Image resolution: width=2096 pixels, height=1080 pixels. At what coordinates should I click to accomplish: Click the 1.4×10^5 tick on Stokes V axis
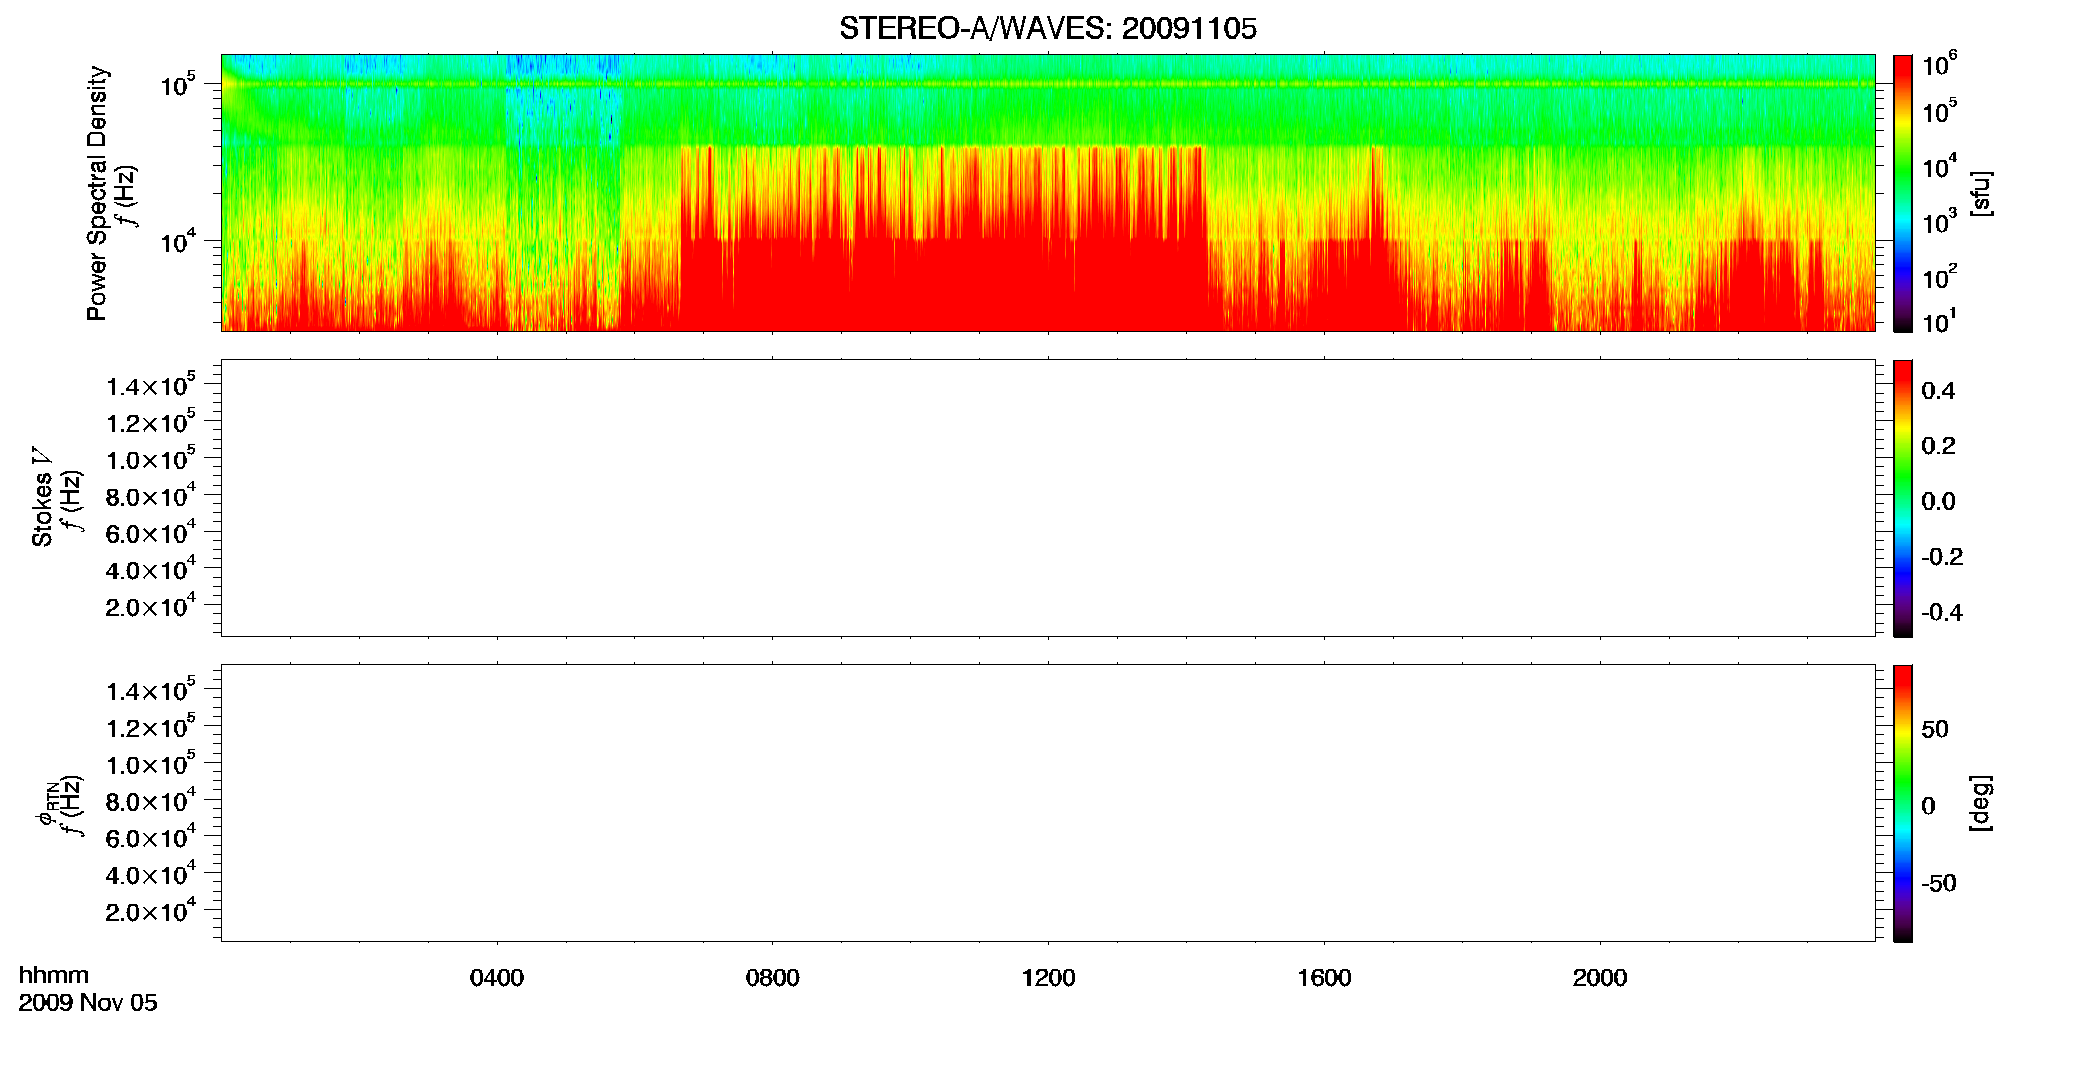coord(151,385)
